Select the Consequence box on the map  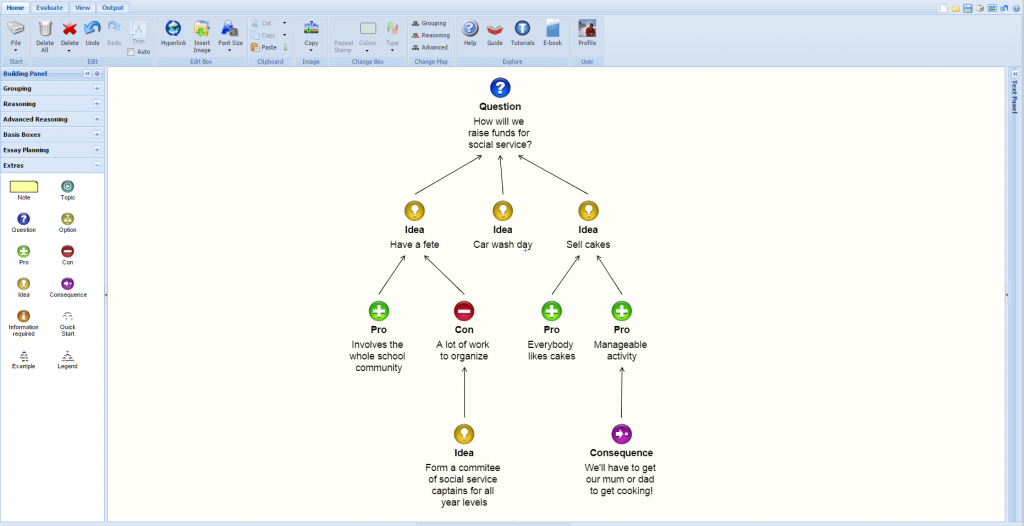point(621,461)
